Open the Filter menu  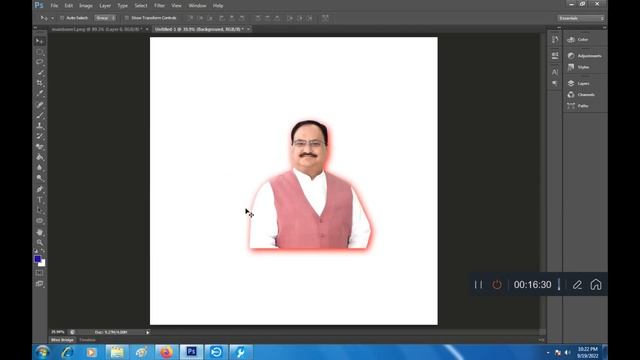coord(160,6)
